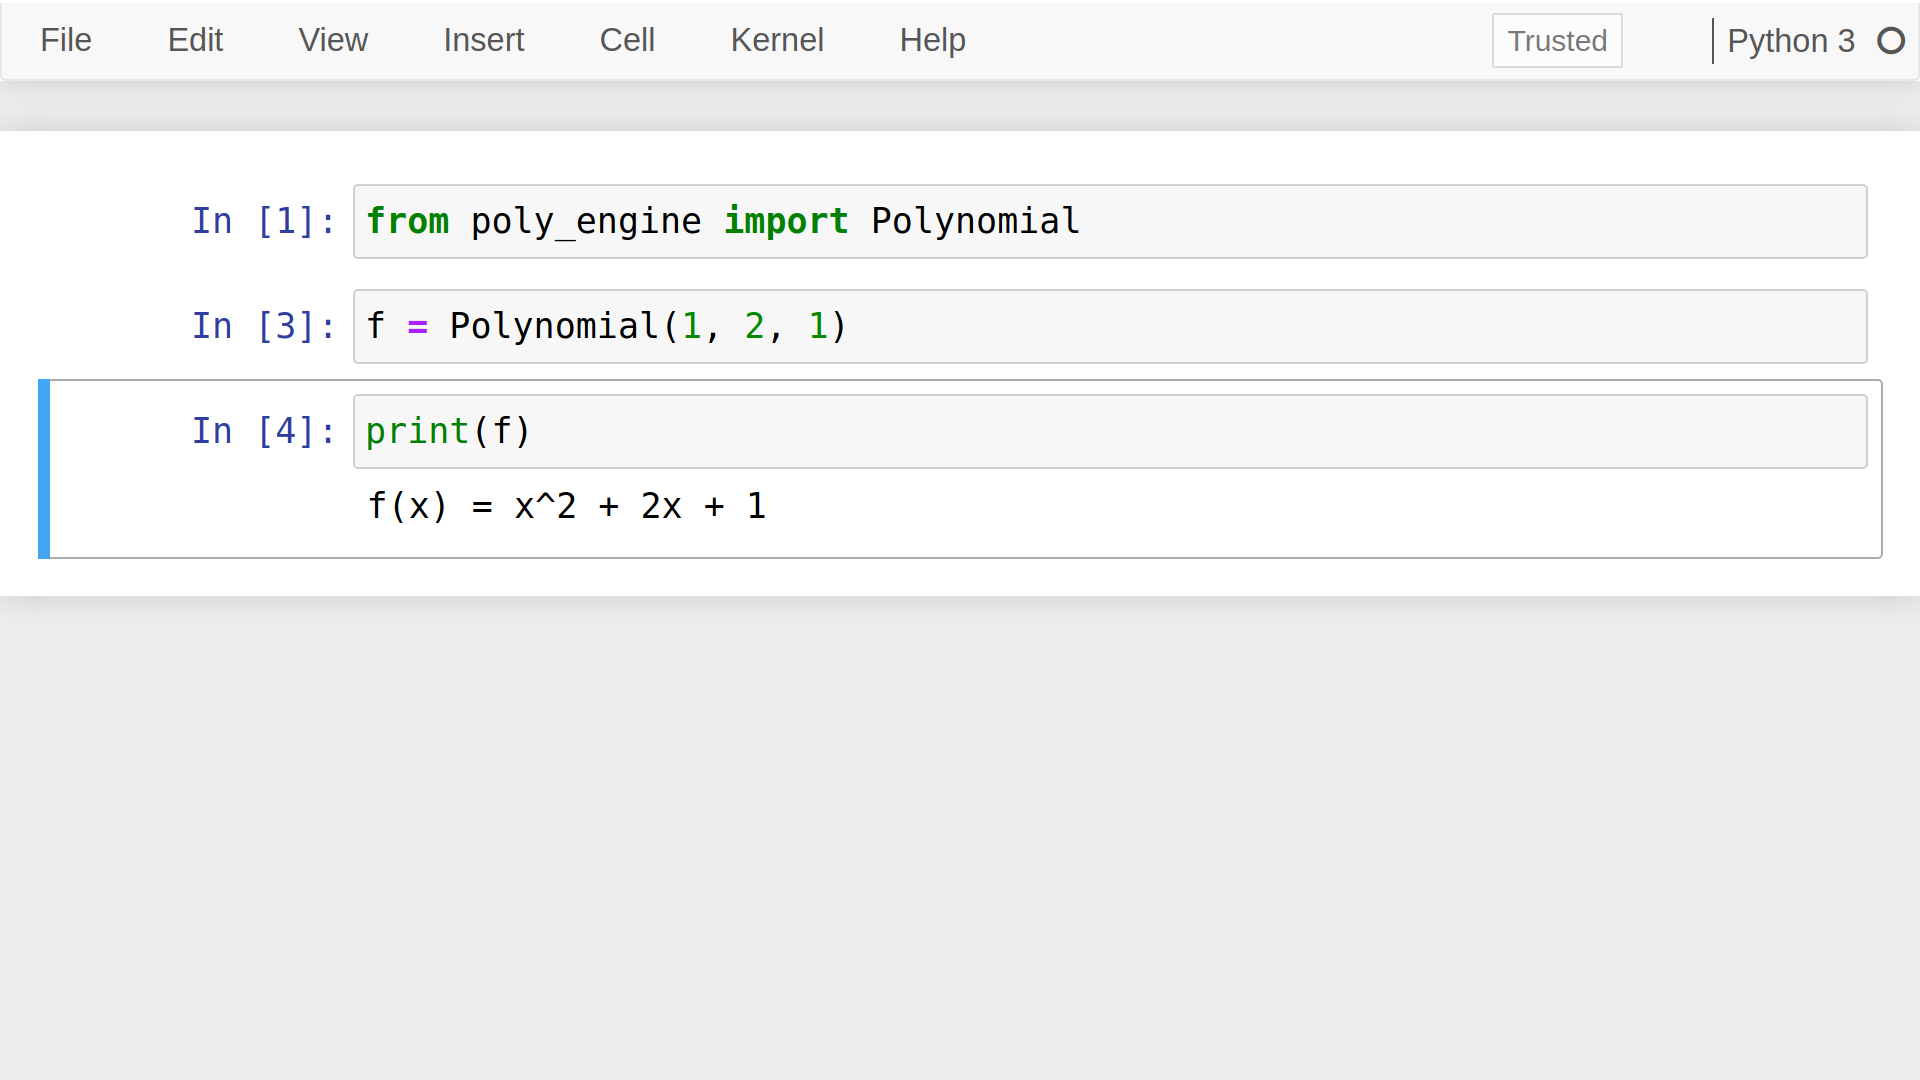Open the Edit menu
This screenshot has height=1080, width=1920.
(x=195, y=40)
